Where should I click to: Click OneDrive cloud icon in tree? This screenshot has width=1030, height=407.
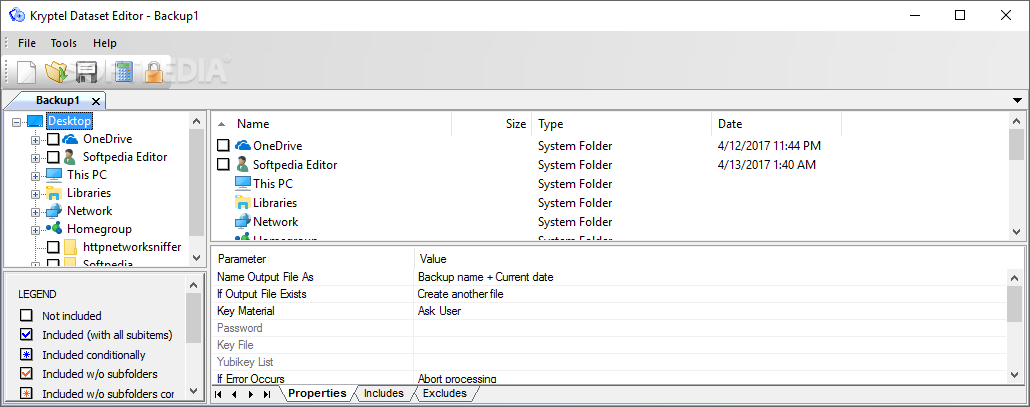click(x=70, y=139)
